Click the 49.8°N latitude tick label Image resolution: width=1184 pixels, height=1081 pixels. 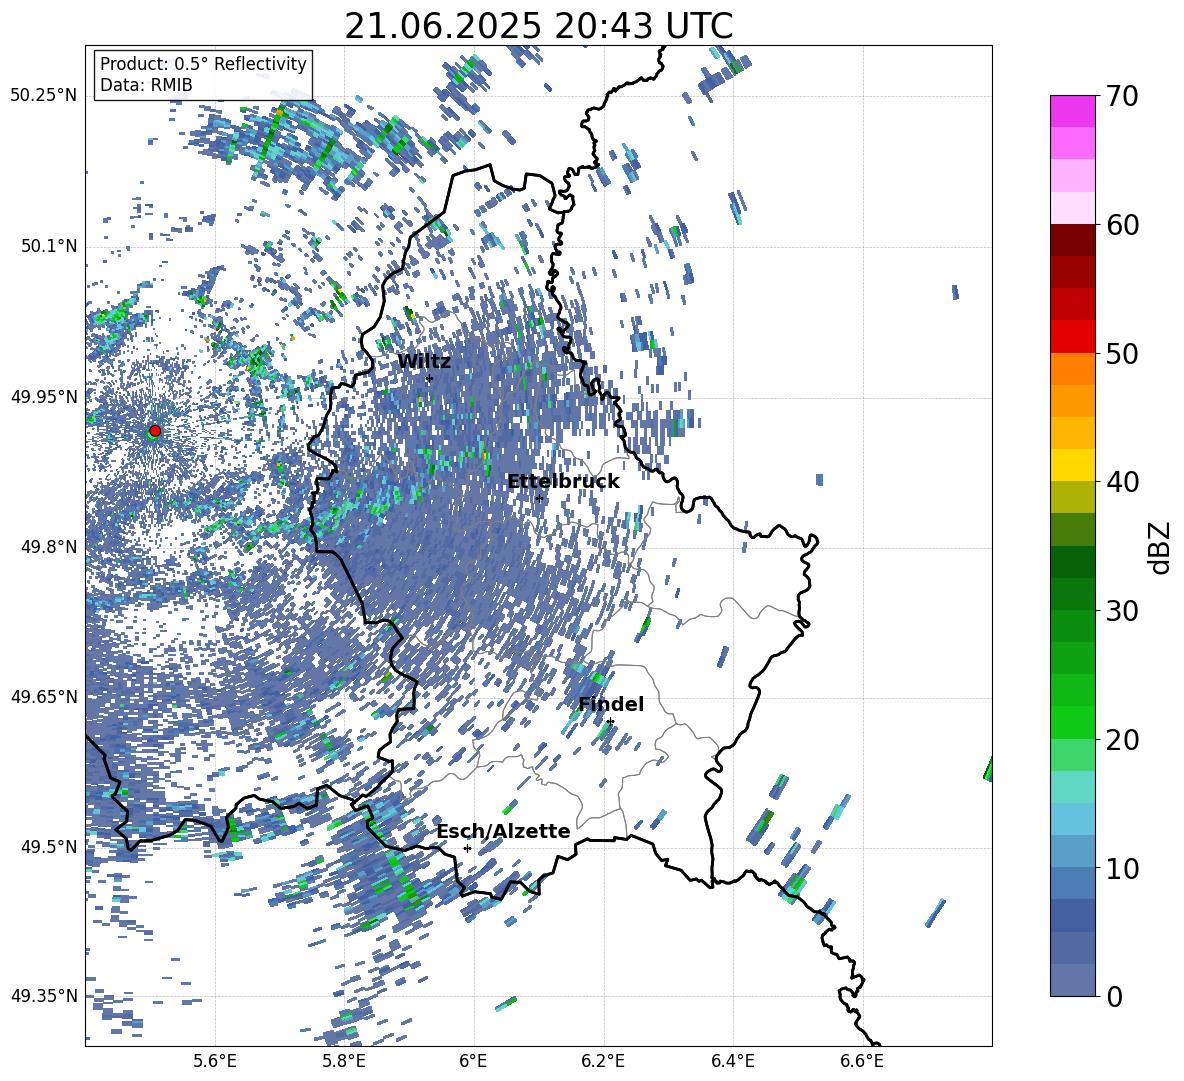pyautogui.click(x=49, y=547)
